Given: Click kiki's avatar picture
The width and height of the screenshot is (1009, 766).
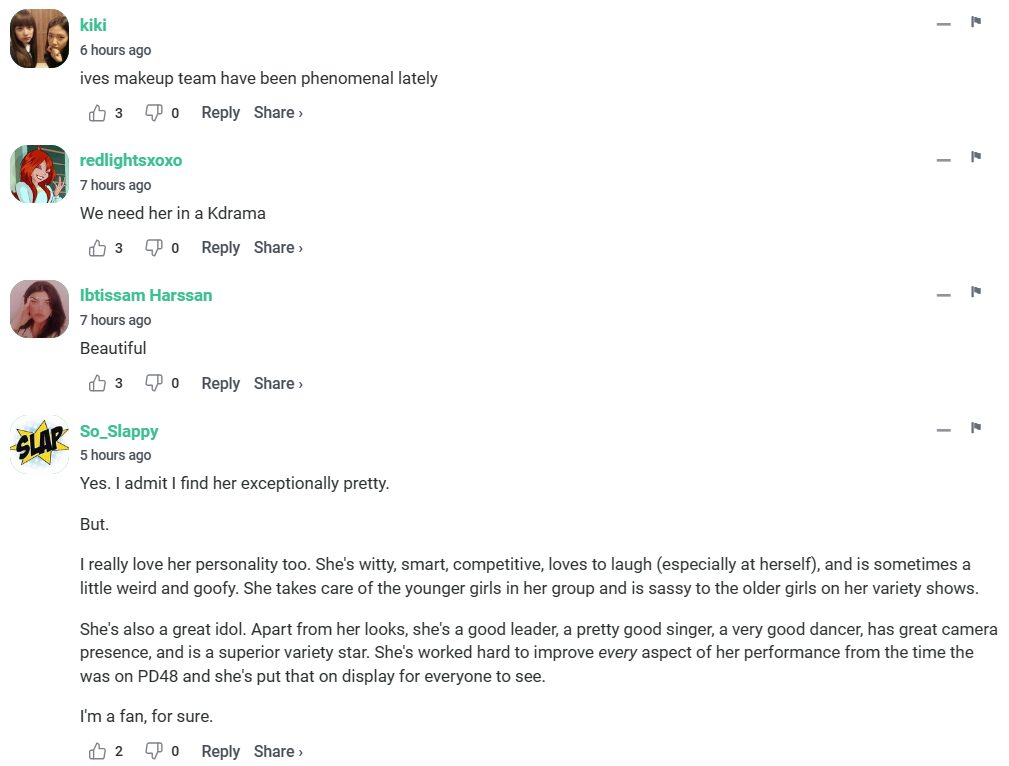Looking at the screenshot, I should (x=39, y=38).
